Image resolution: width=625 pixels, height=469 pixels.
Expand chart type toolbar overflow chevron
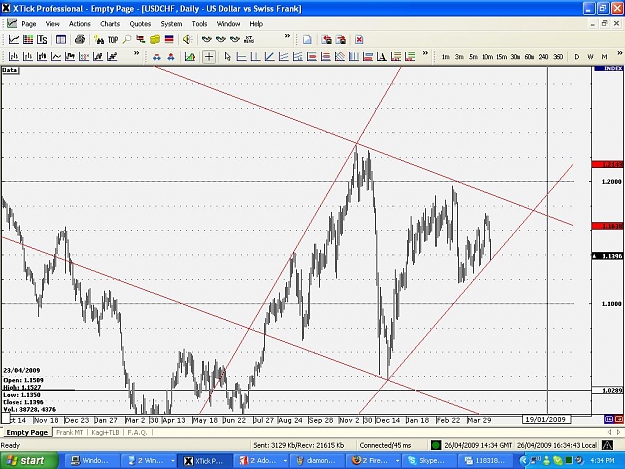136,53
